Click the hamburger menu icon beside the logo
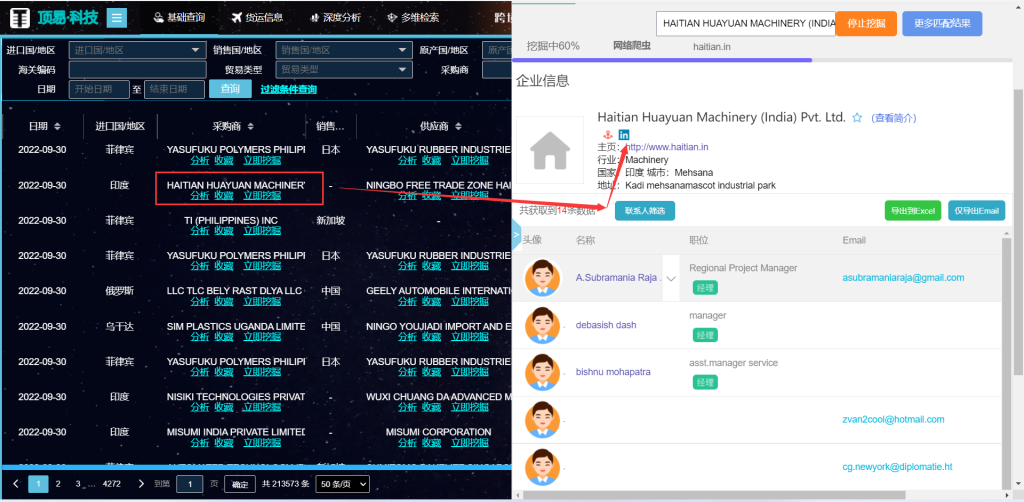This screenshot has height=502, width=1024. (x=117, y=17)
